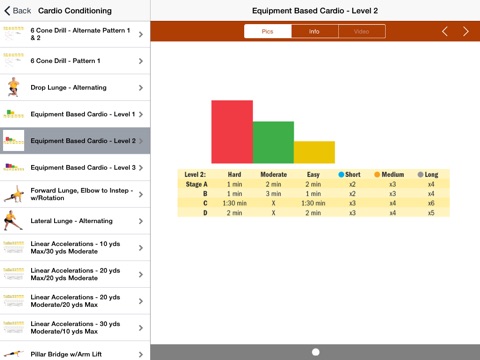Viewport: 480px width, 360px height.
Task: Expand Linear Accelerations 10 yds Max chevron
Action: (141, 248)
